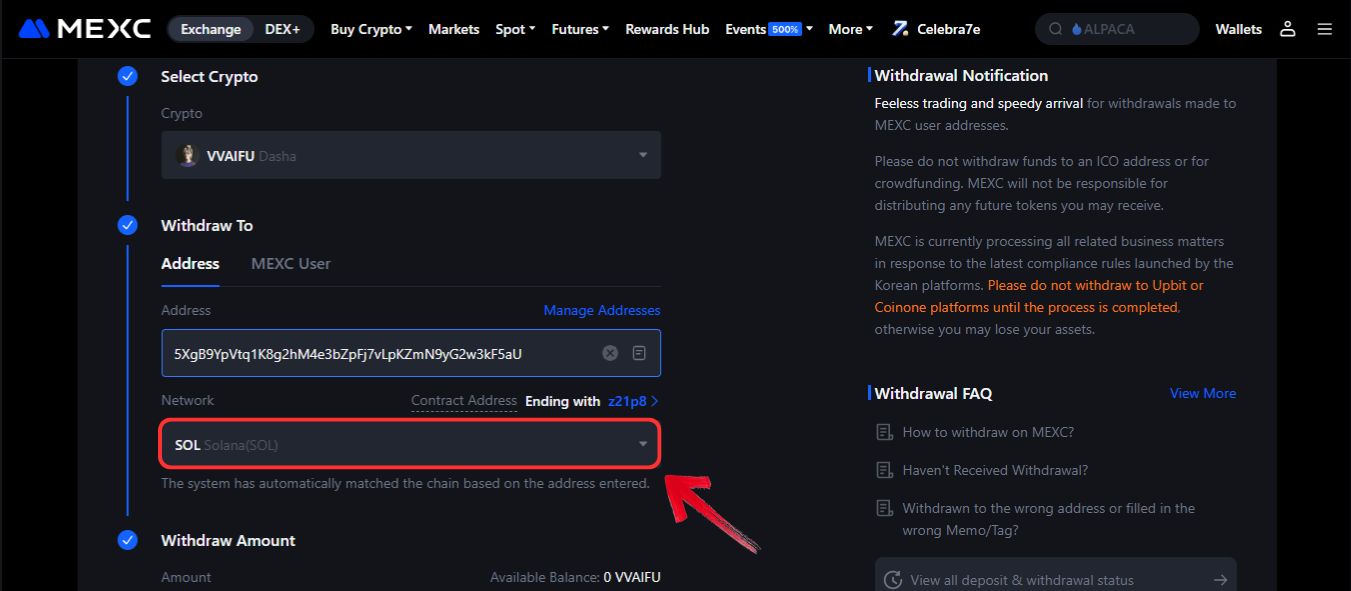
Task: Click the arrow in View all deposit status
Action: click(1220, 580)
